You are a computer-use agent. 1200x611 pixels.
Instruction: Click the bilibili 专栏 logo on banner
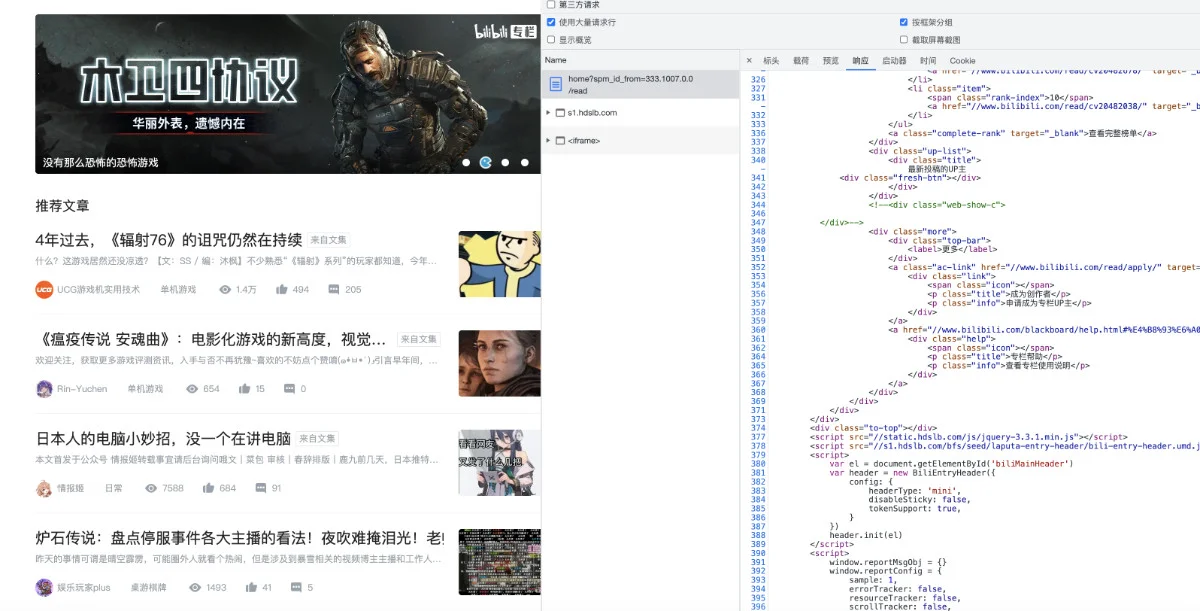503,31
